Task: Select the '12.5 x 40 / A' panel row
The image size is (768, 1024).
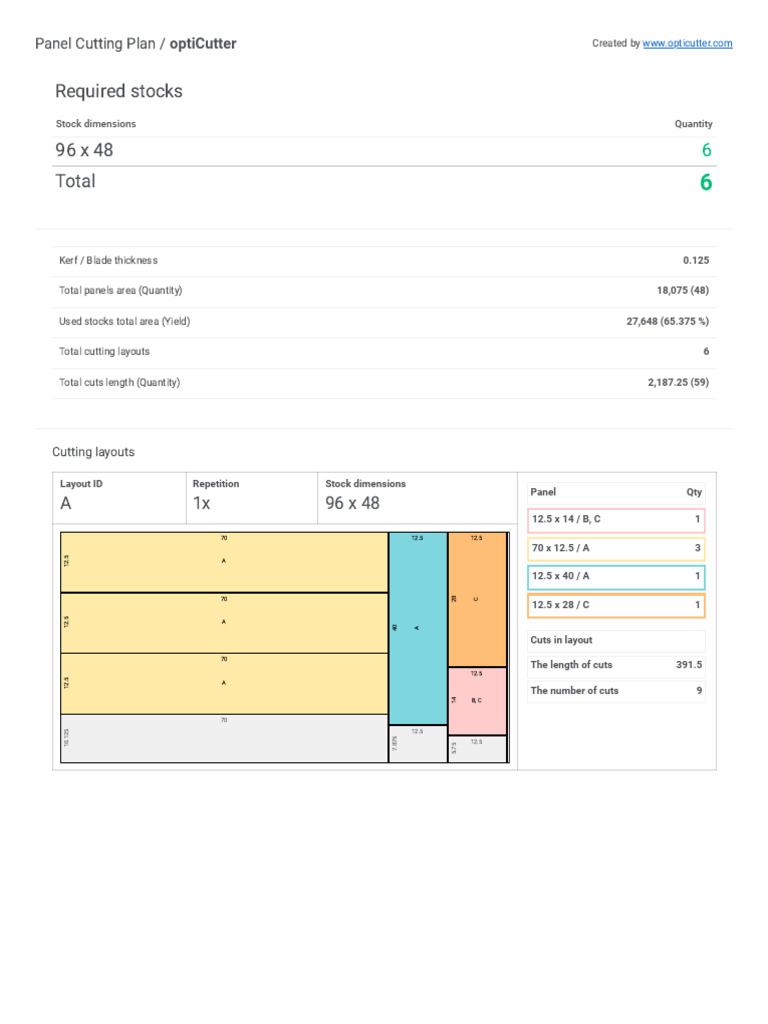Action: pos(616,577)
